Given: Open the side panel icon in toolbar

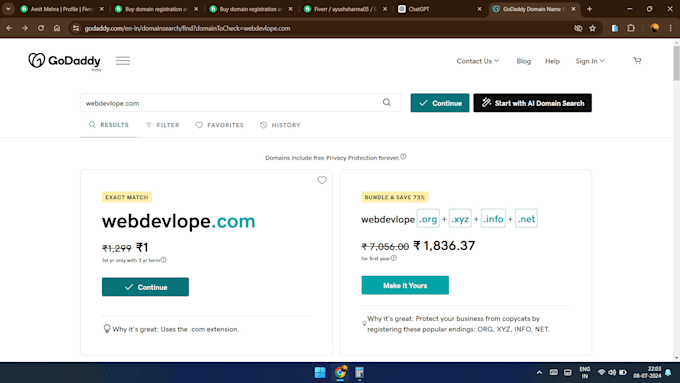Looking at the screenshot, I should pos(615,28).
